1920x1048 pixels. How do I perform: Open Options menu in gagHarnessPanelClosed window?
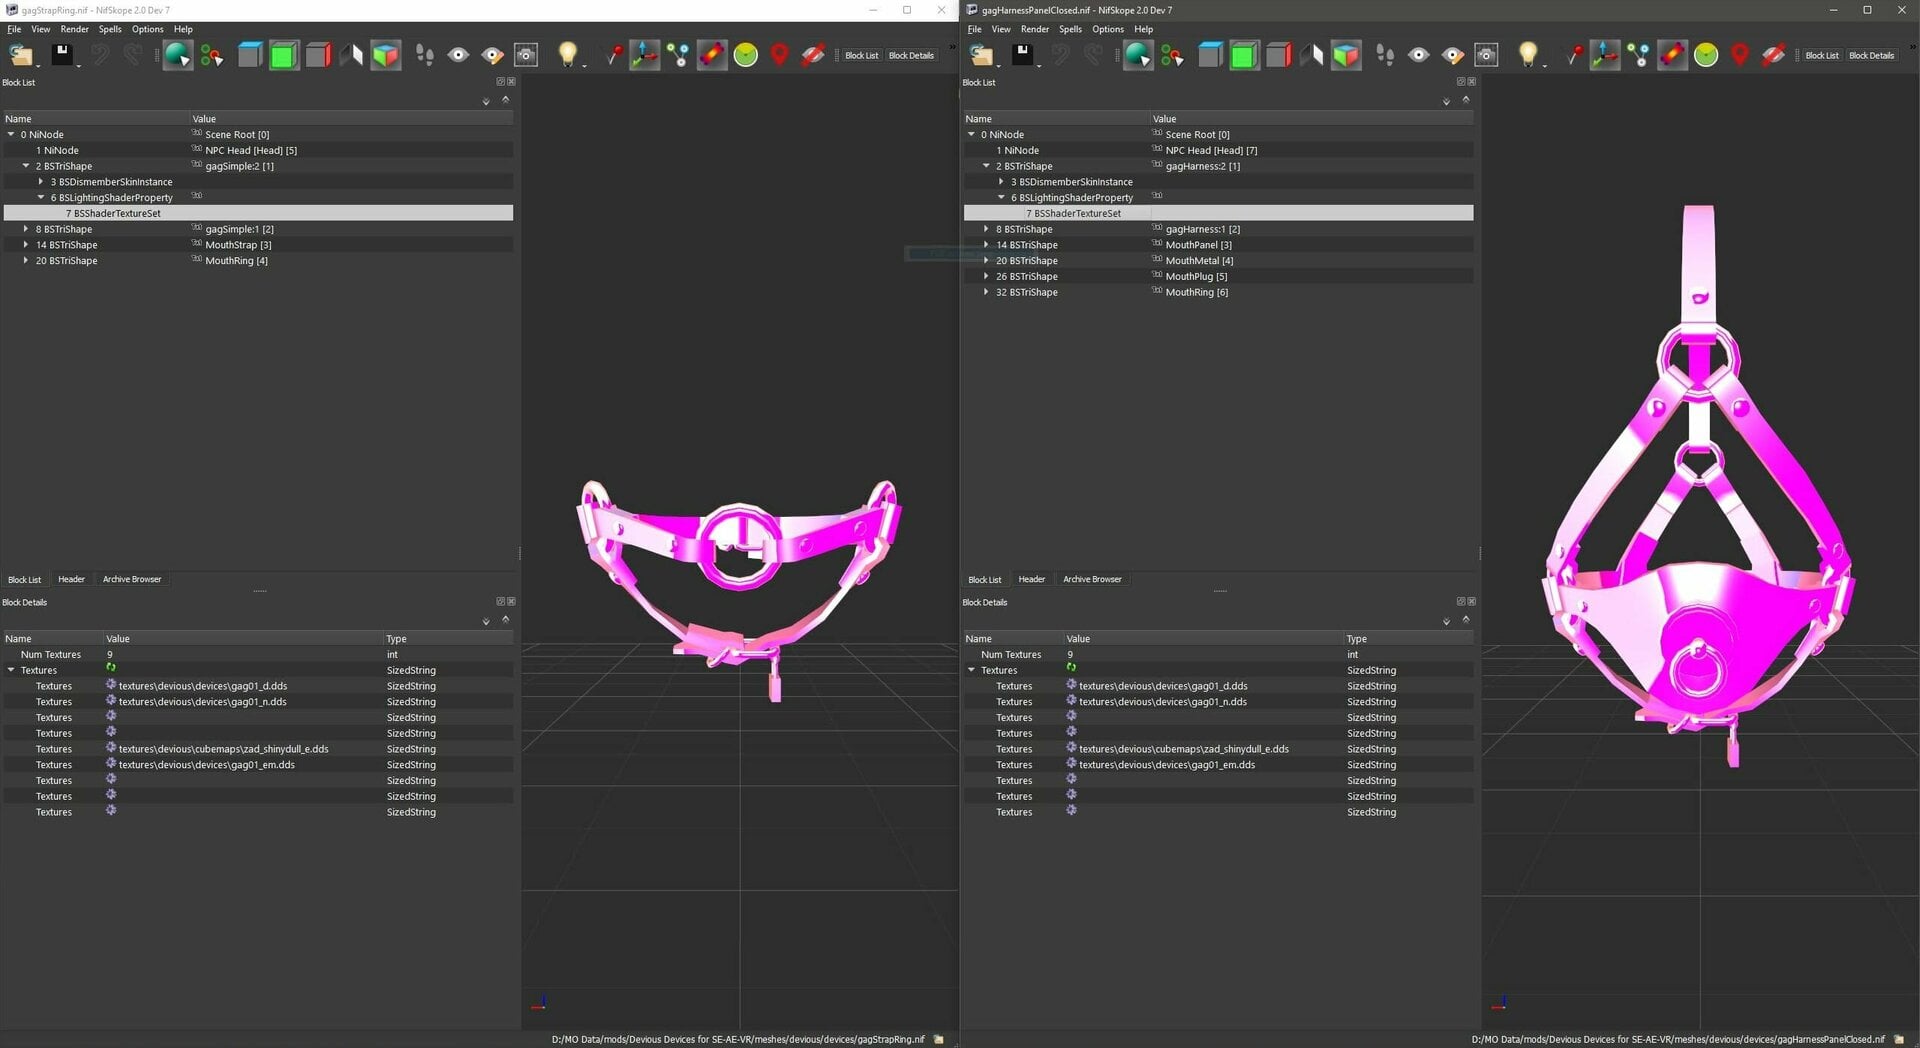point(1108,29)
